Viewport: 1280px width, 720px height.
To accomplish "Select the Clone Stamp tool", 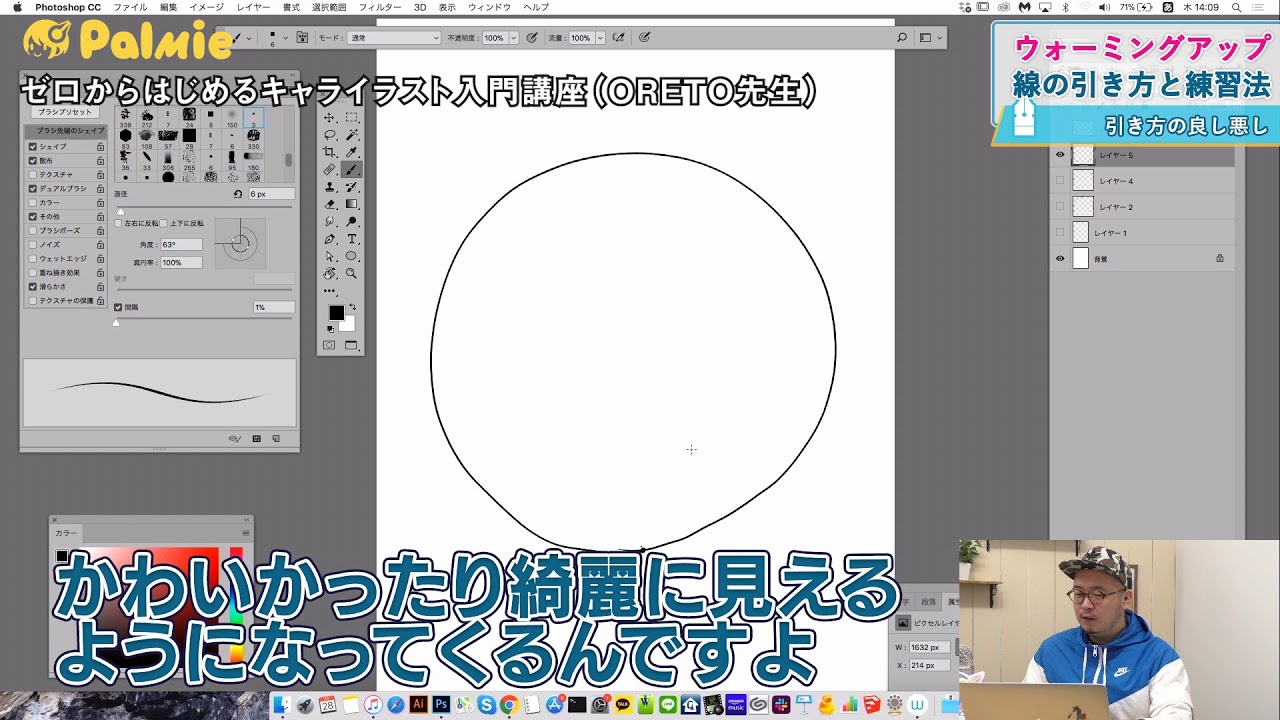I will pyautogui.click(x=330, y=187).
